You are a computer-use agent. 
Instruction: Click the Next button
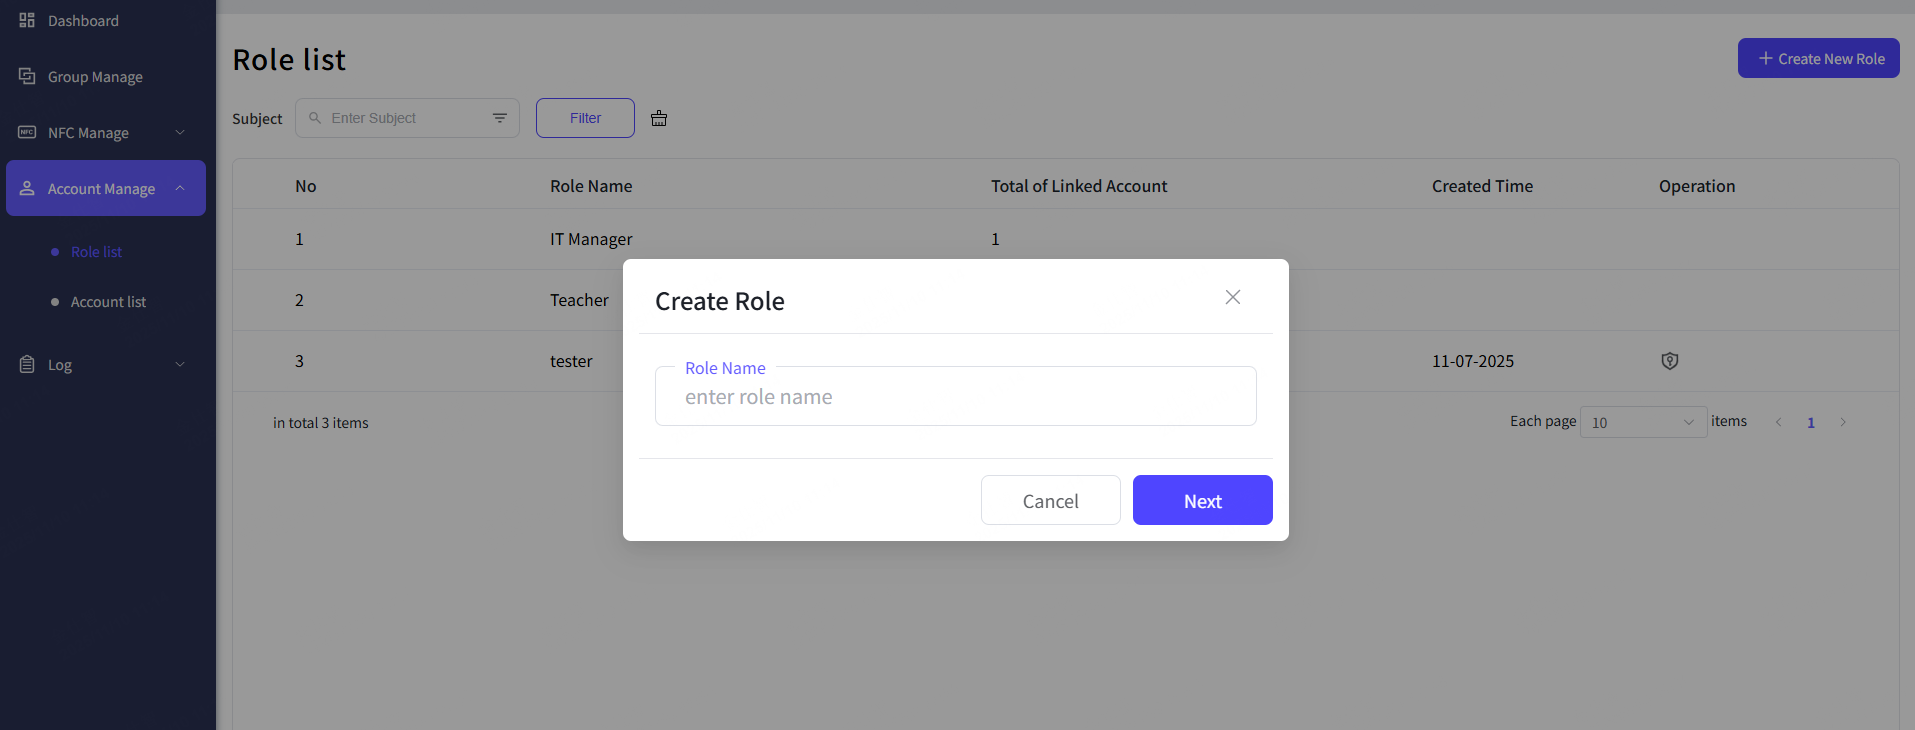click(x=1202, y=500)
